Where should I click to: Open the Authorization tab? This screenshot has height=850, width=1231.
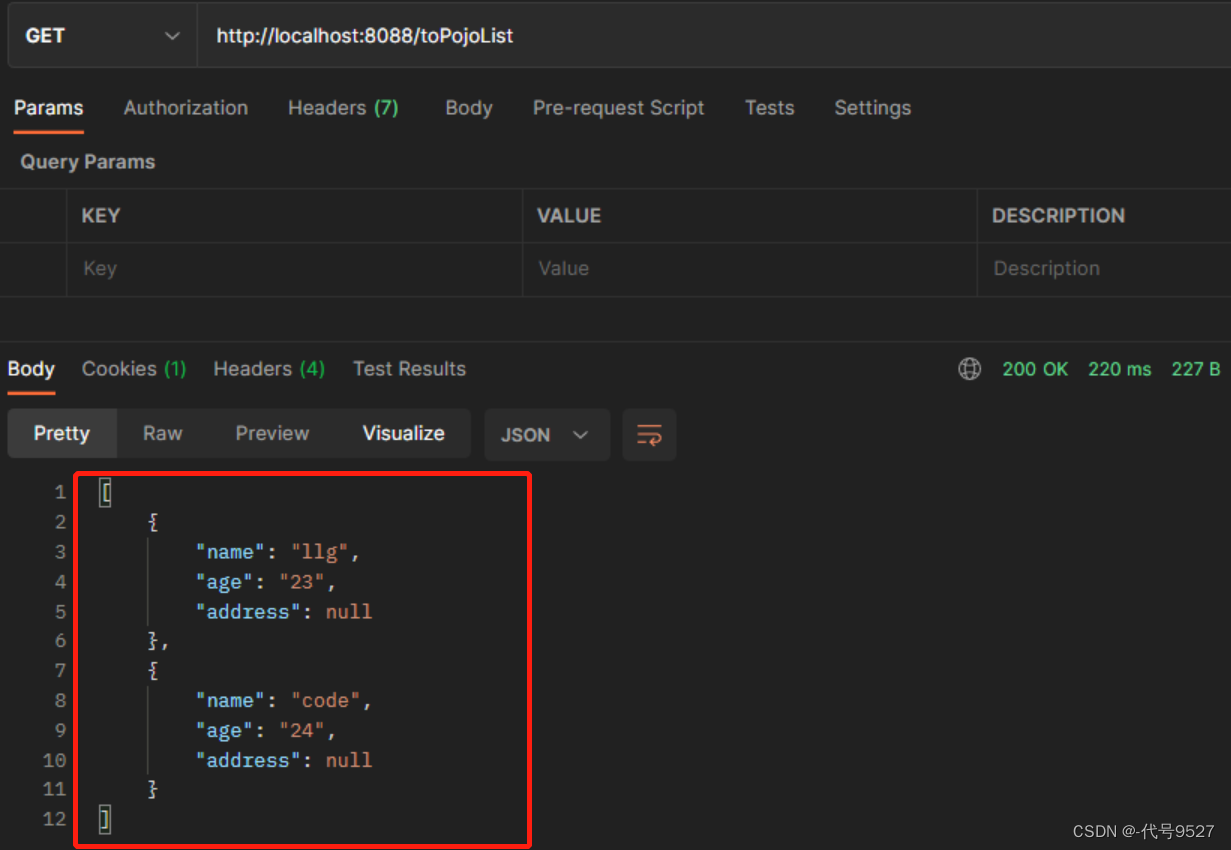(186, 108)
